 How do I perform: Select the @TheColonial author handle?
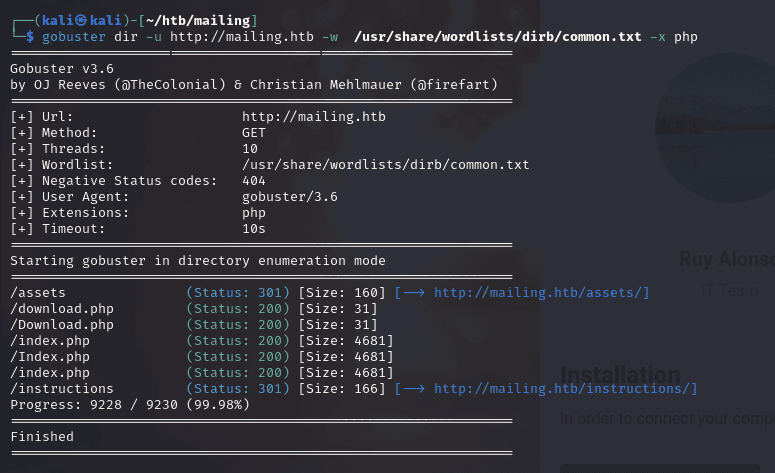(152, 84)
